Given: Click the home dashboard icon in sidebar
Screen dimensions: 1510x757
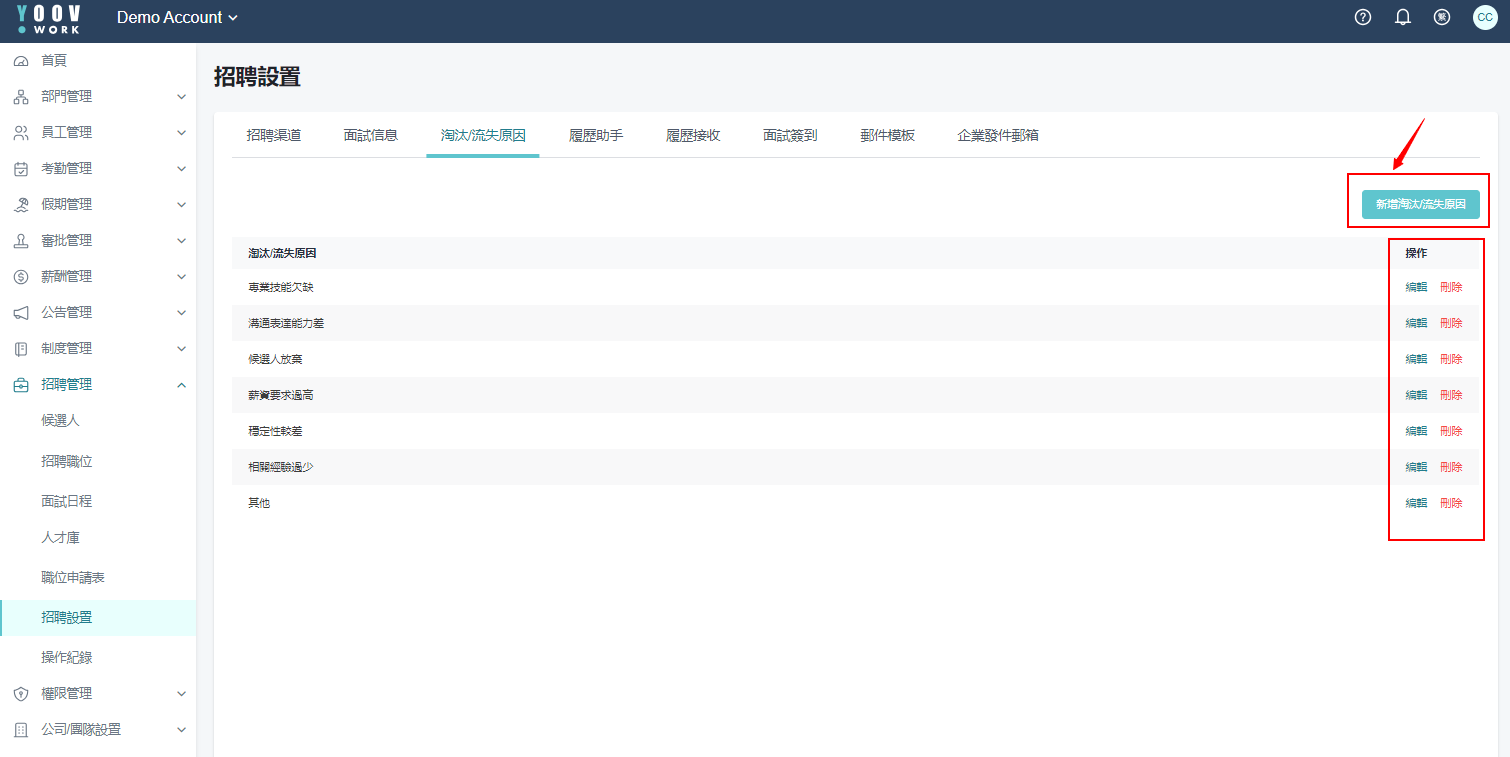Looking at the screenshot, I should tap(21, 61).
